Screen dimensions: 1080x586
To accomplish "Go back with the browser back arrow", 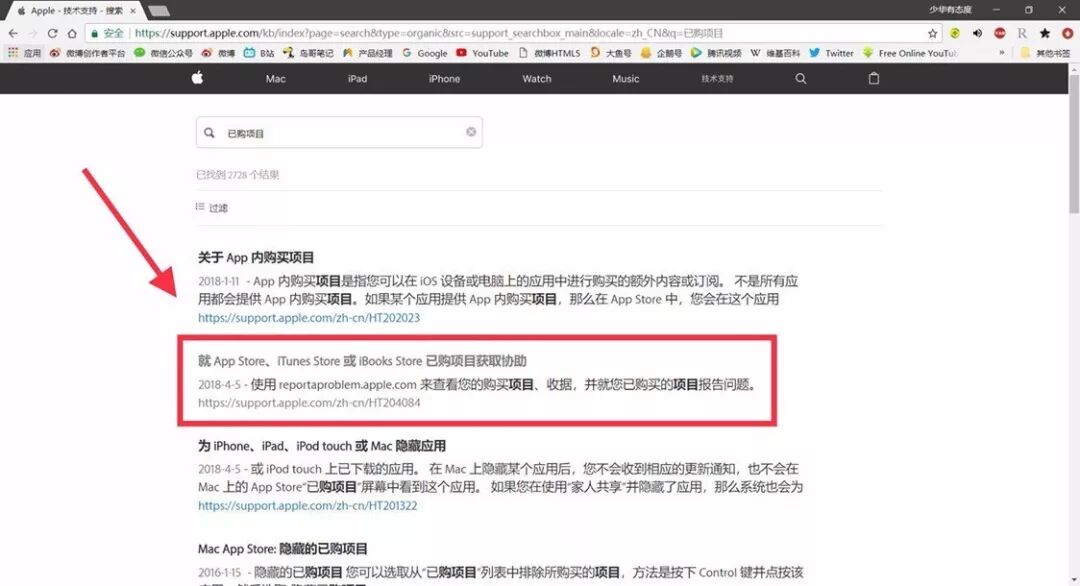I will (13, 33).
